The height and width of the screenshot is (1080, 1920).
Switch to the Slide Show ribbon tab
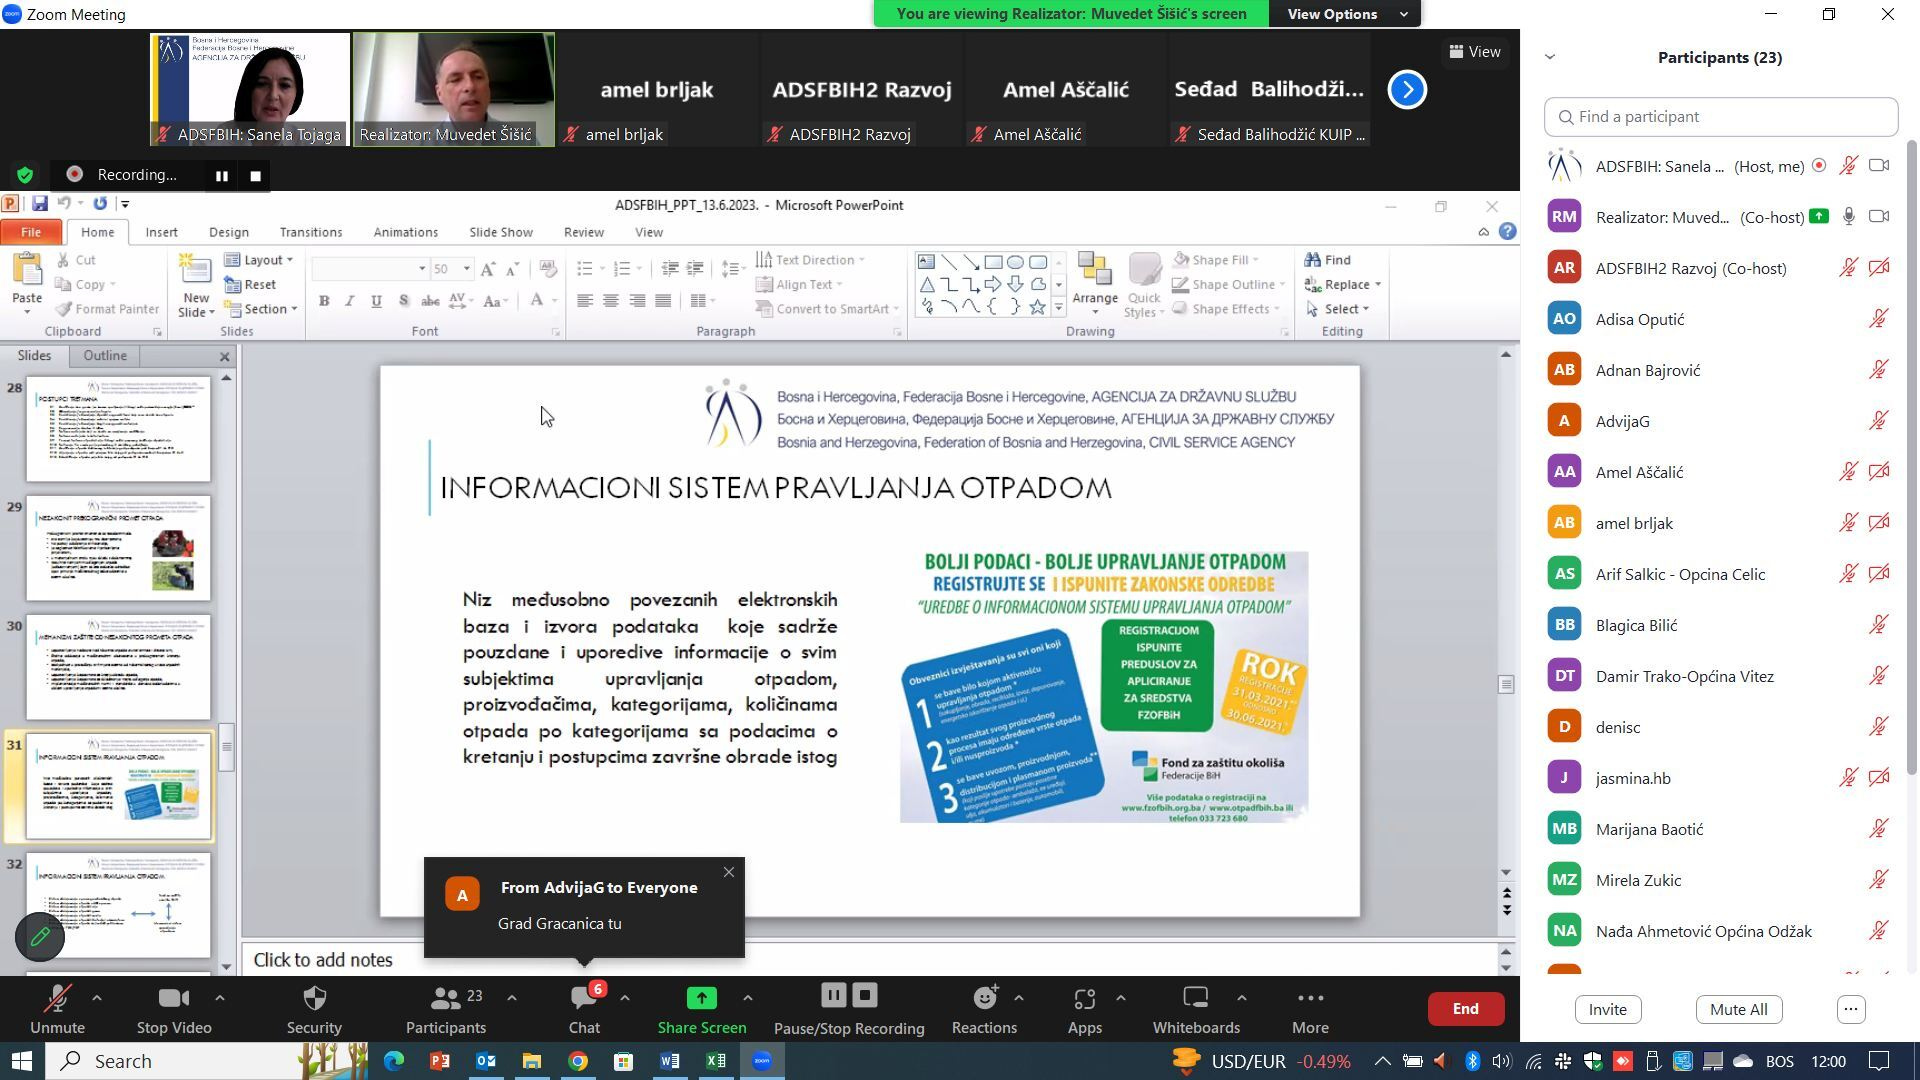coord(500,232)
